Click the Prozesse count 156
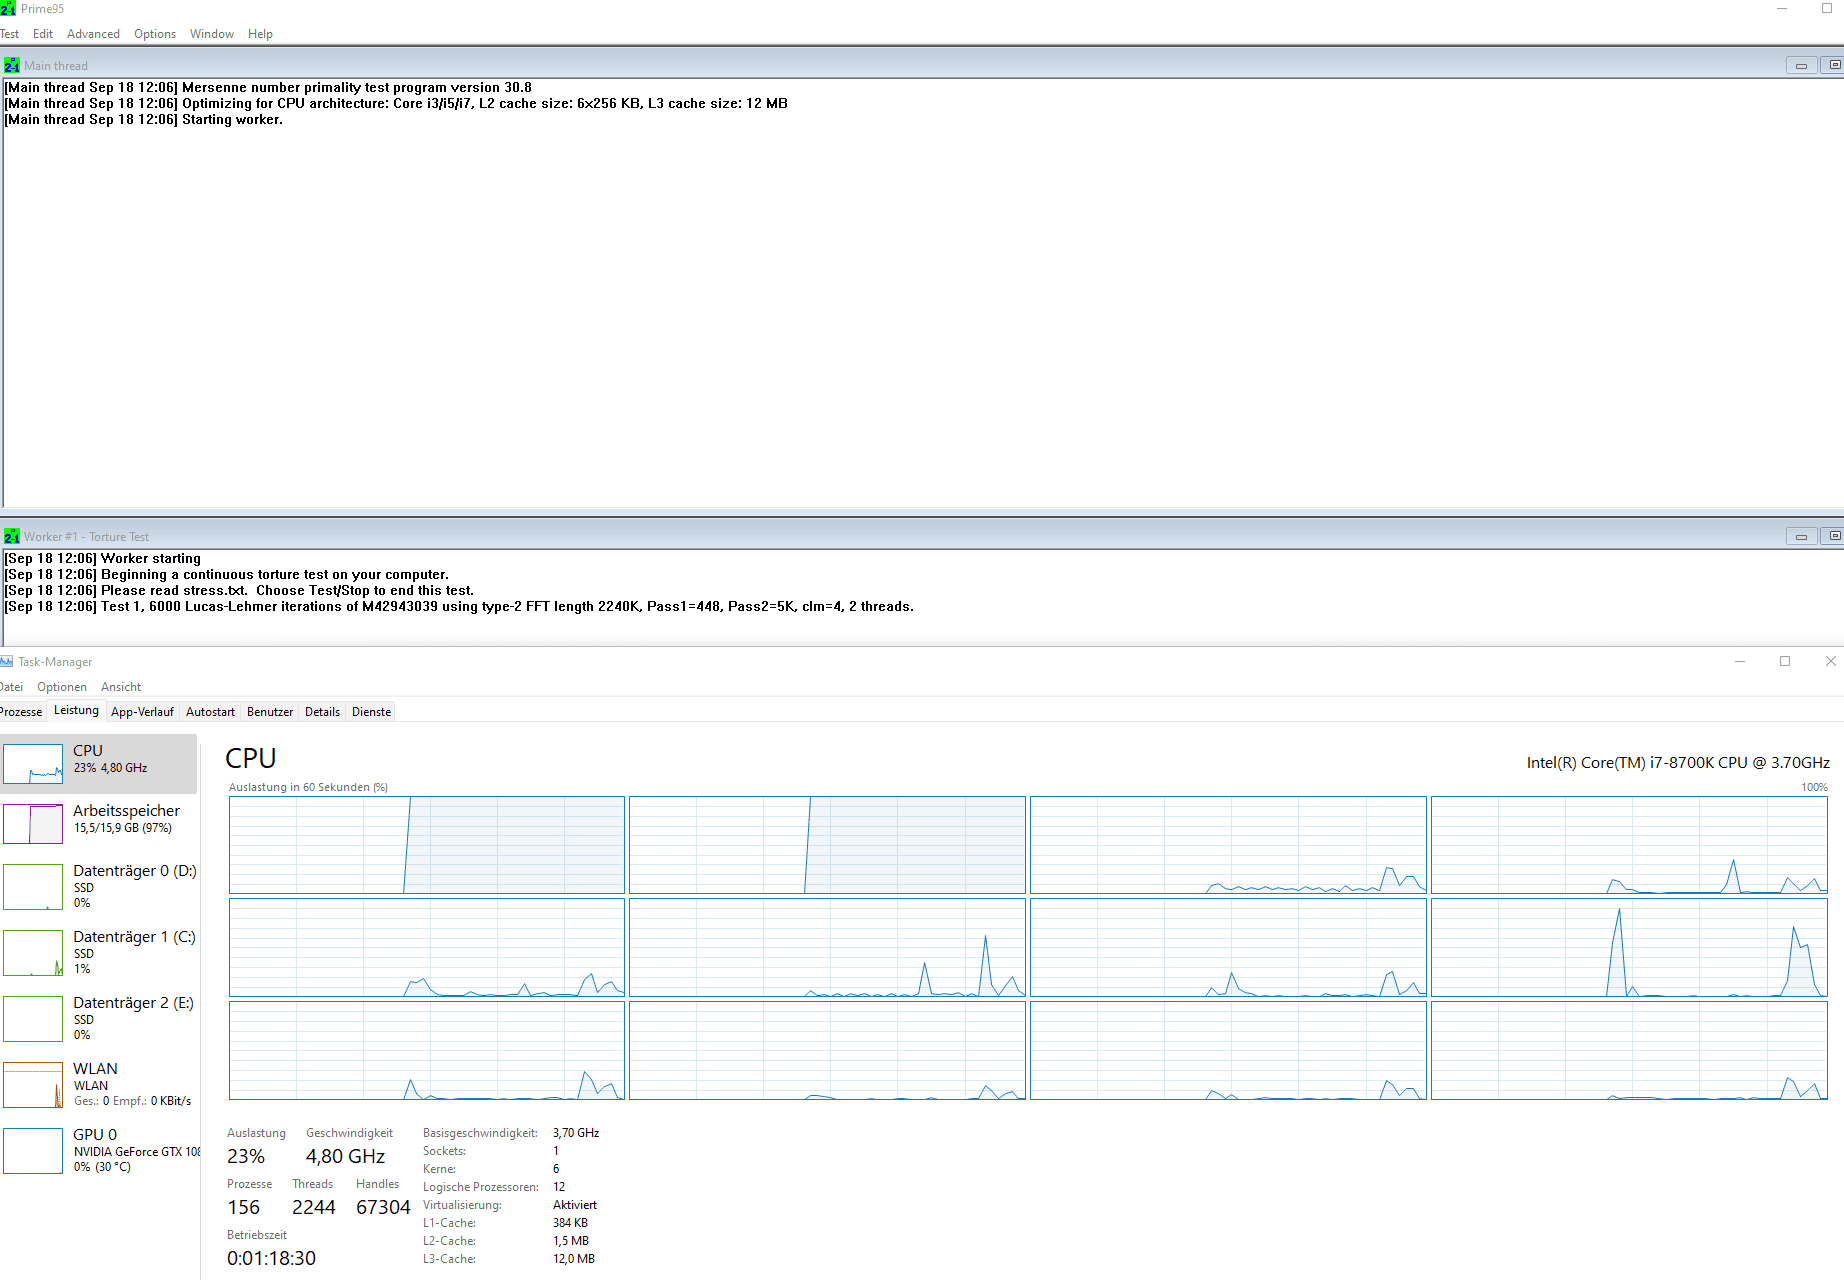Screen dimensions: 1844x1280 [x=244, y=1207]
